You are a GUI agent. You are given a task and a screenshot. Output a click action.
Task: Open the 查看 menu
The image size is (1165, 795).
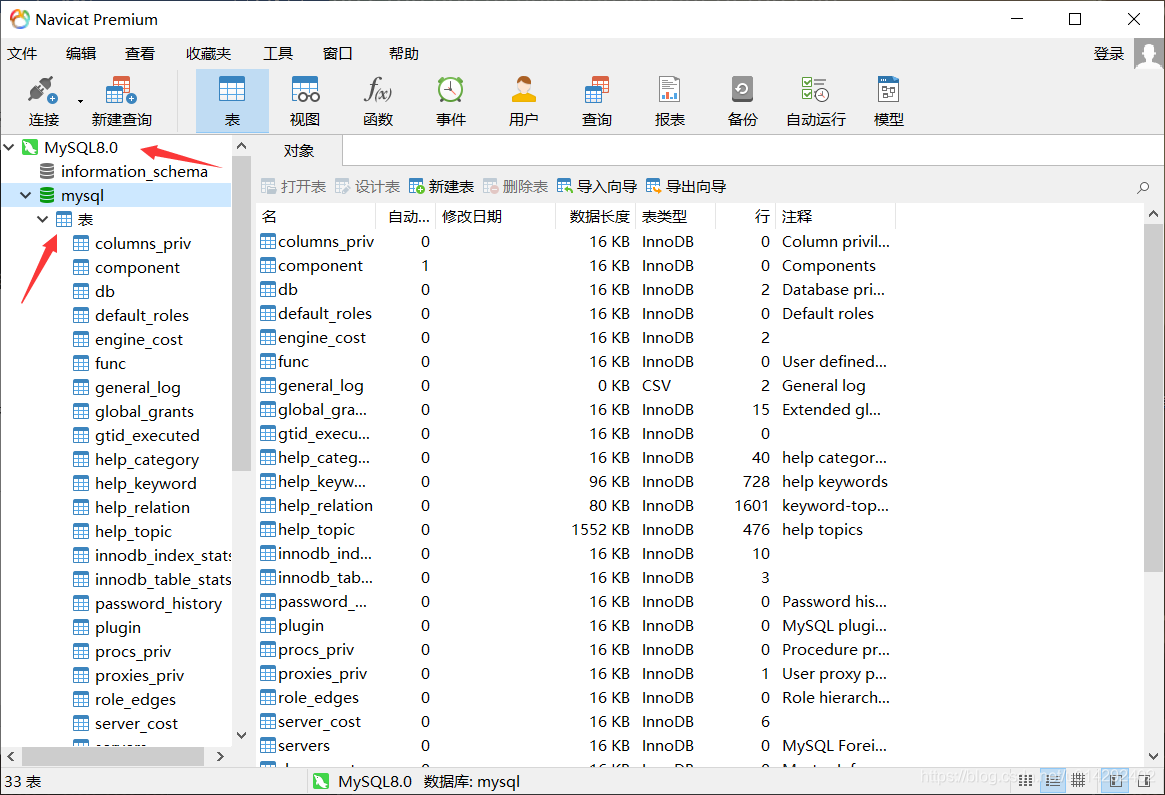pos(140,53)
